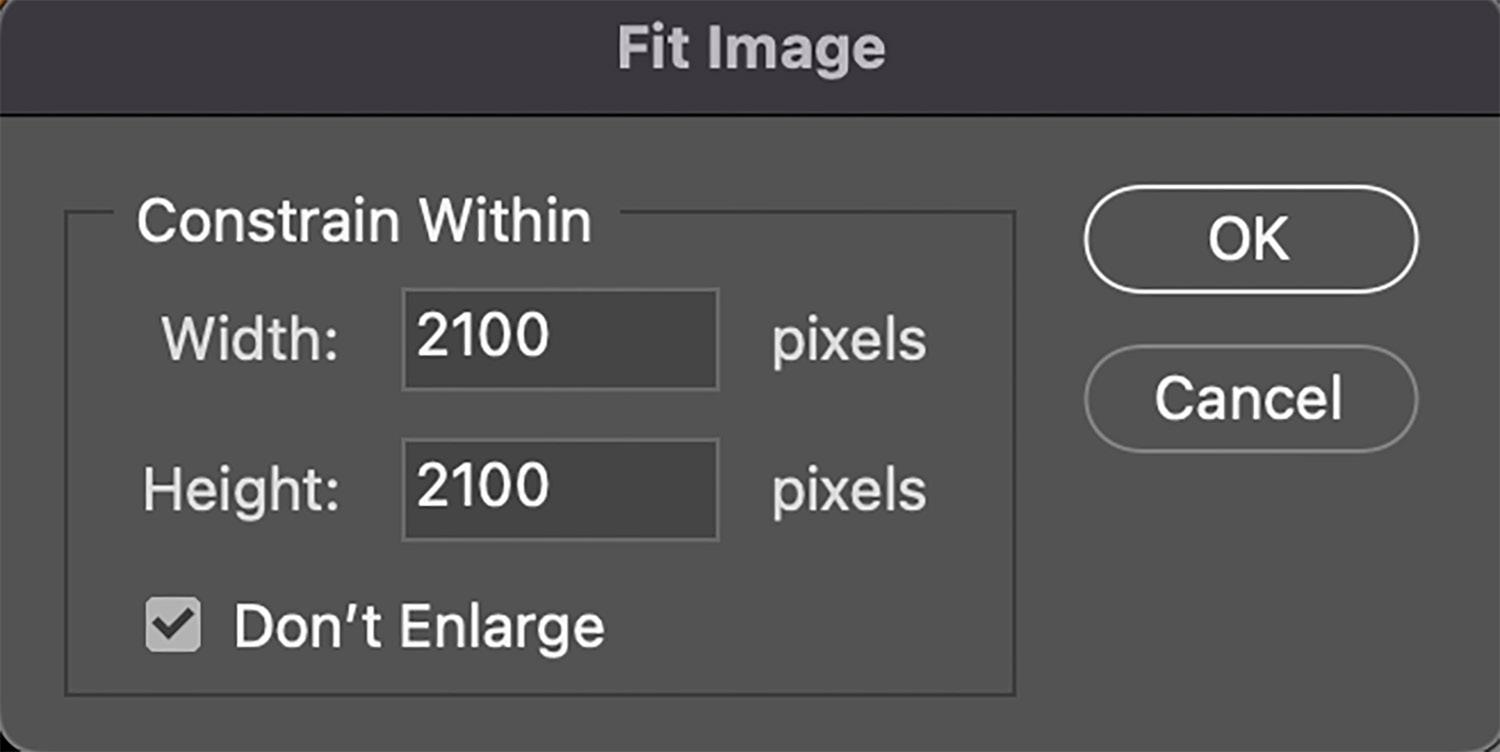Click the 2100 value in Width
This screenshot has height=752, width=1500.
pos(483,335)
